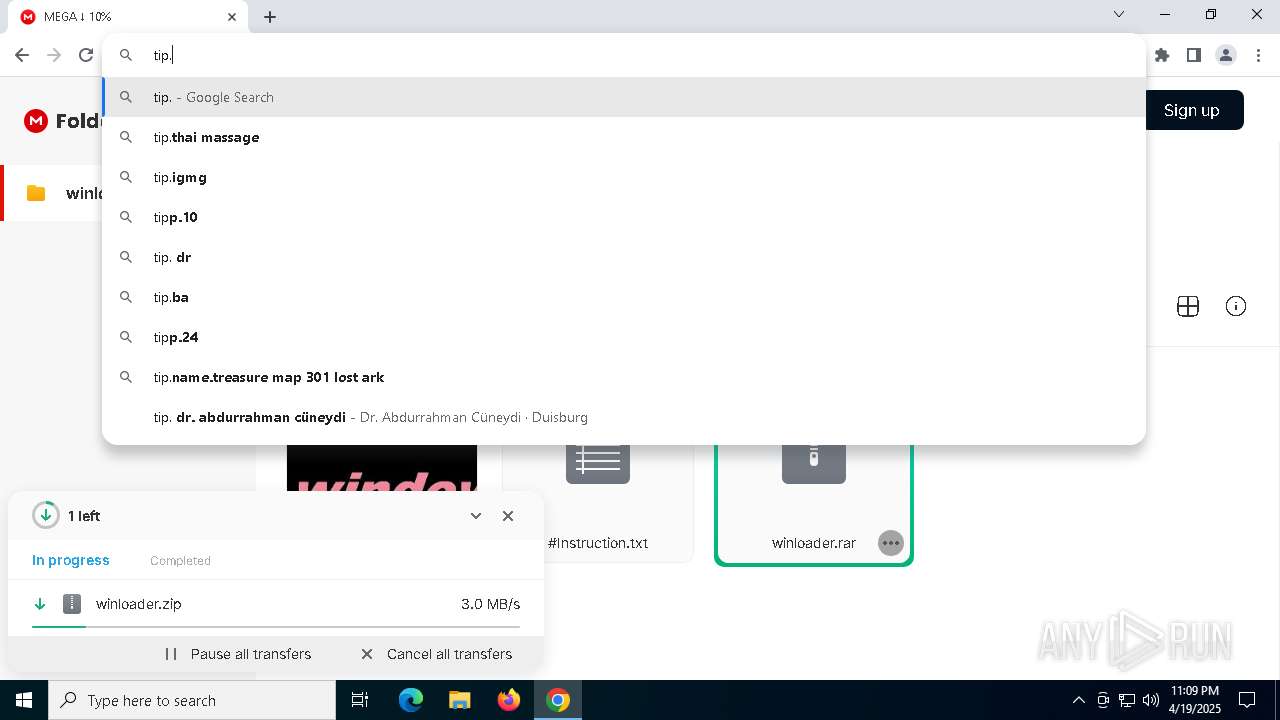Open the yellow folder in the sidebar
The width and height of the screenshot is (1280, 720).
point(36,193)
